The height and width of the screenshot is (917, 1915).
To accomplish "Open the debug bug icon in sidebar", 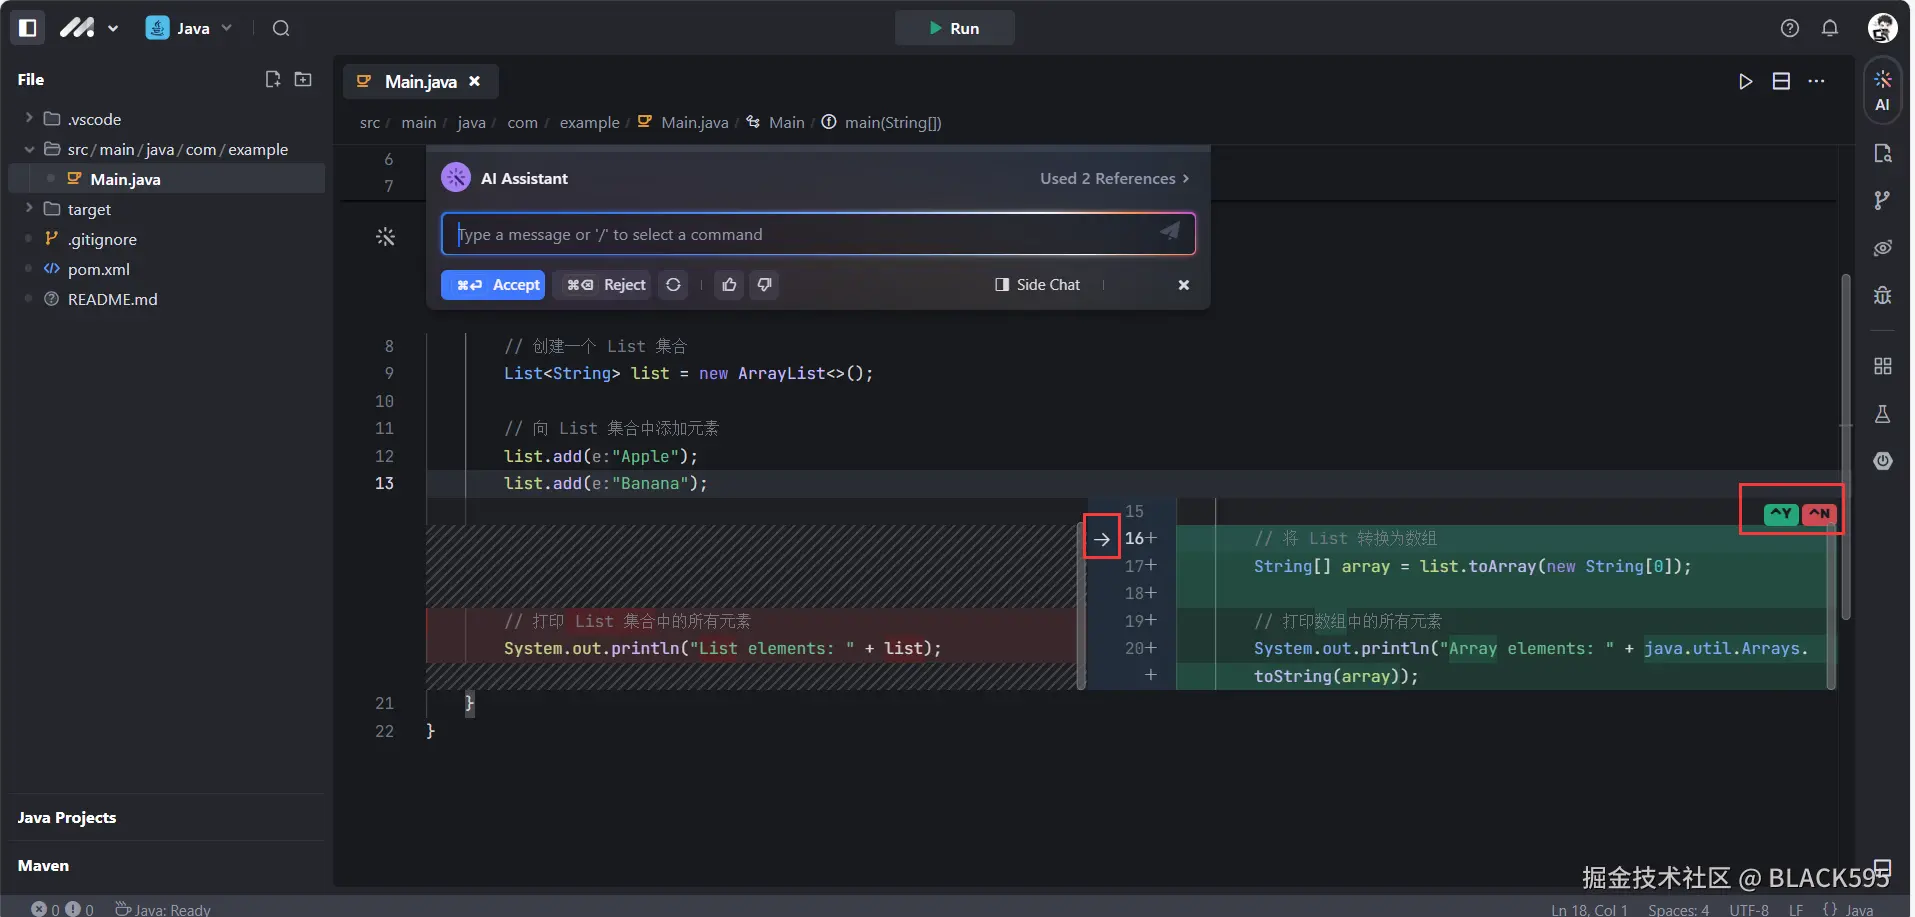I will pyautogui.click(x=1882, y=295).
